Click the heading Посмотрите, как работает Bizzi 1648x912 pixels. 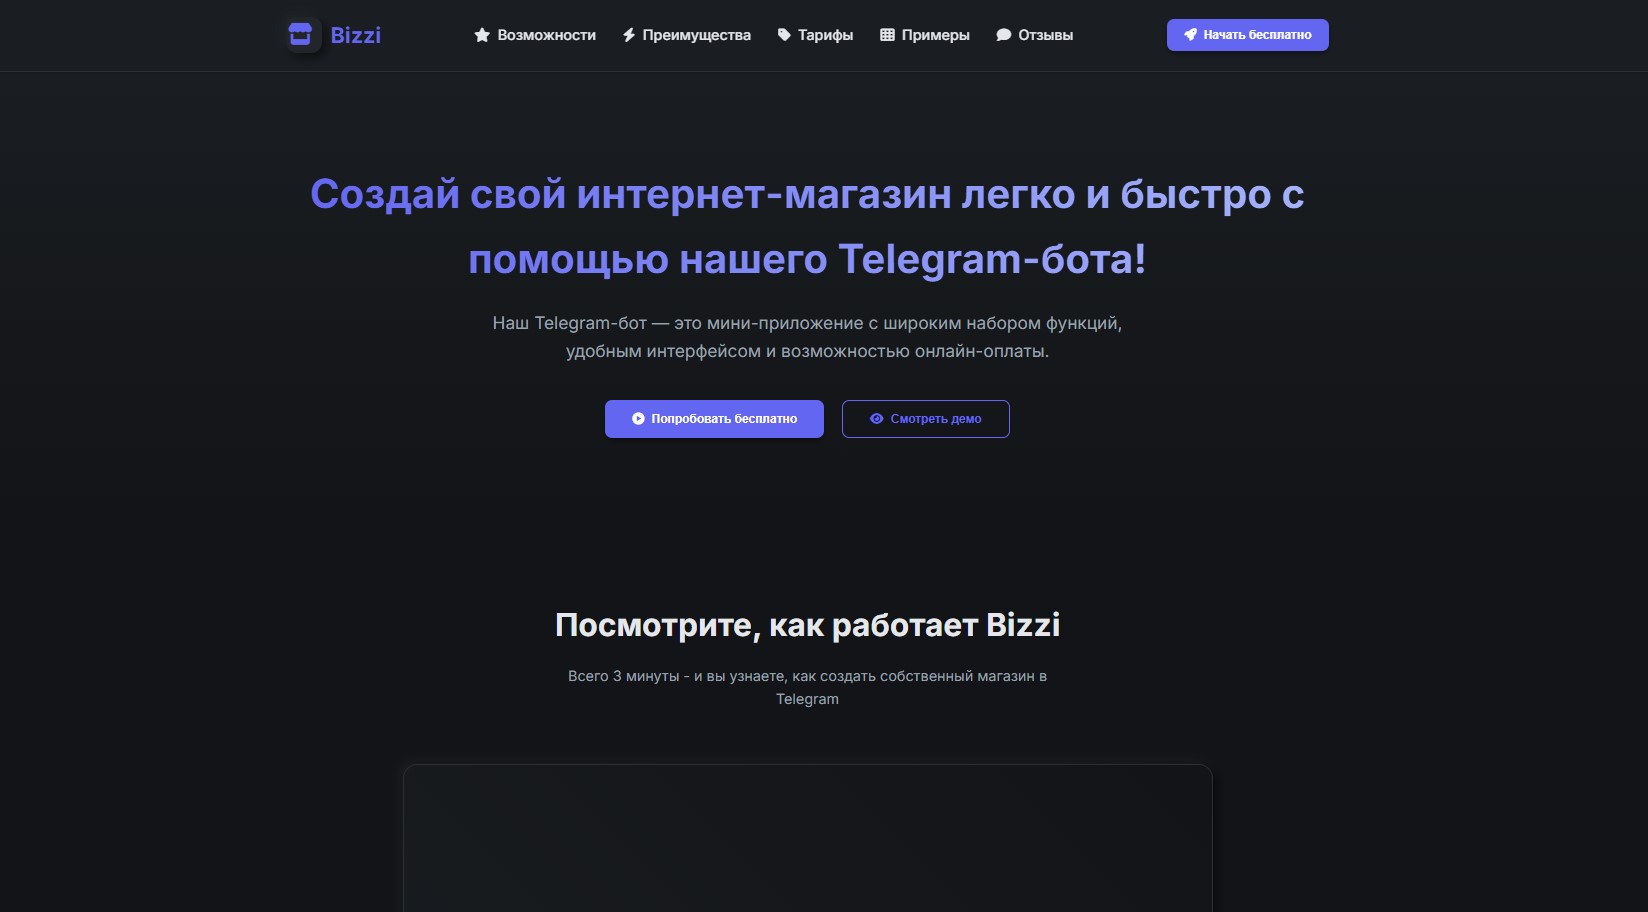tap(807, 625)
